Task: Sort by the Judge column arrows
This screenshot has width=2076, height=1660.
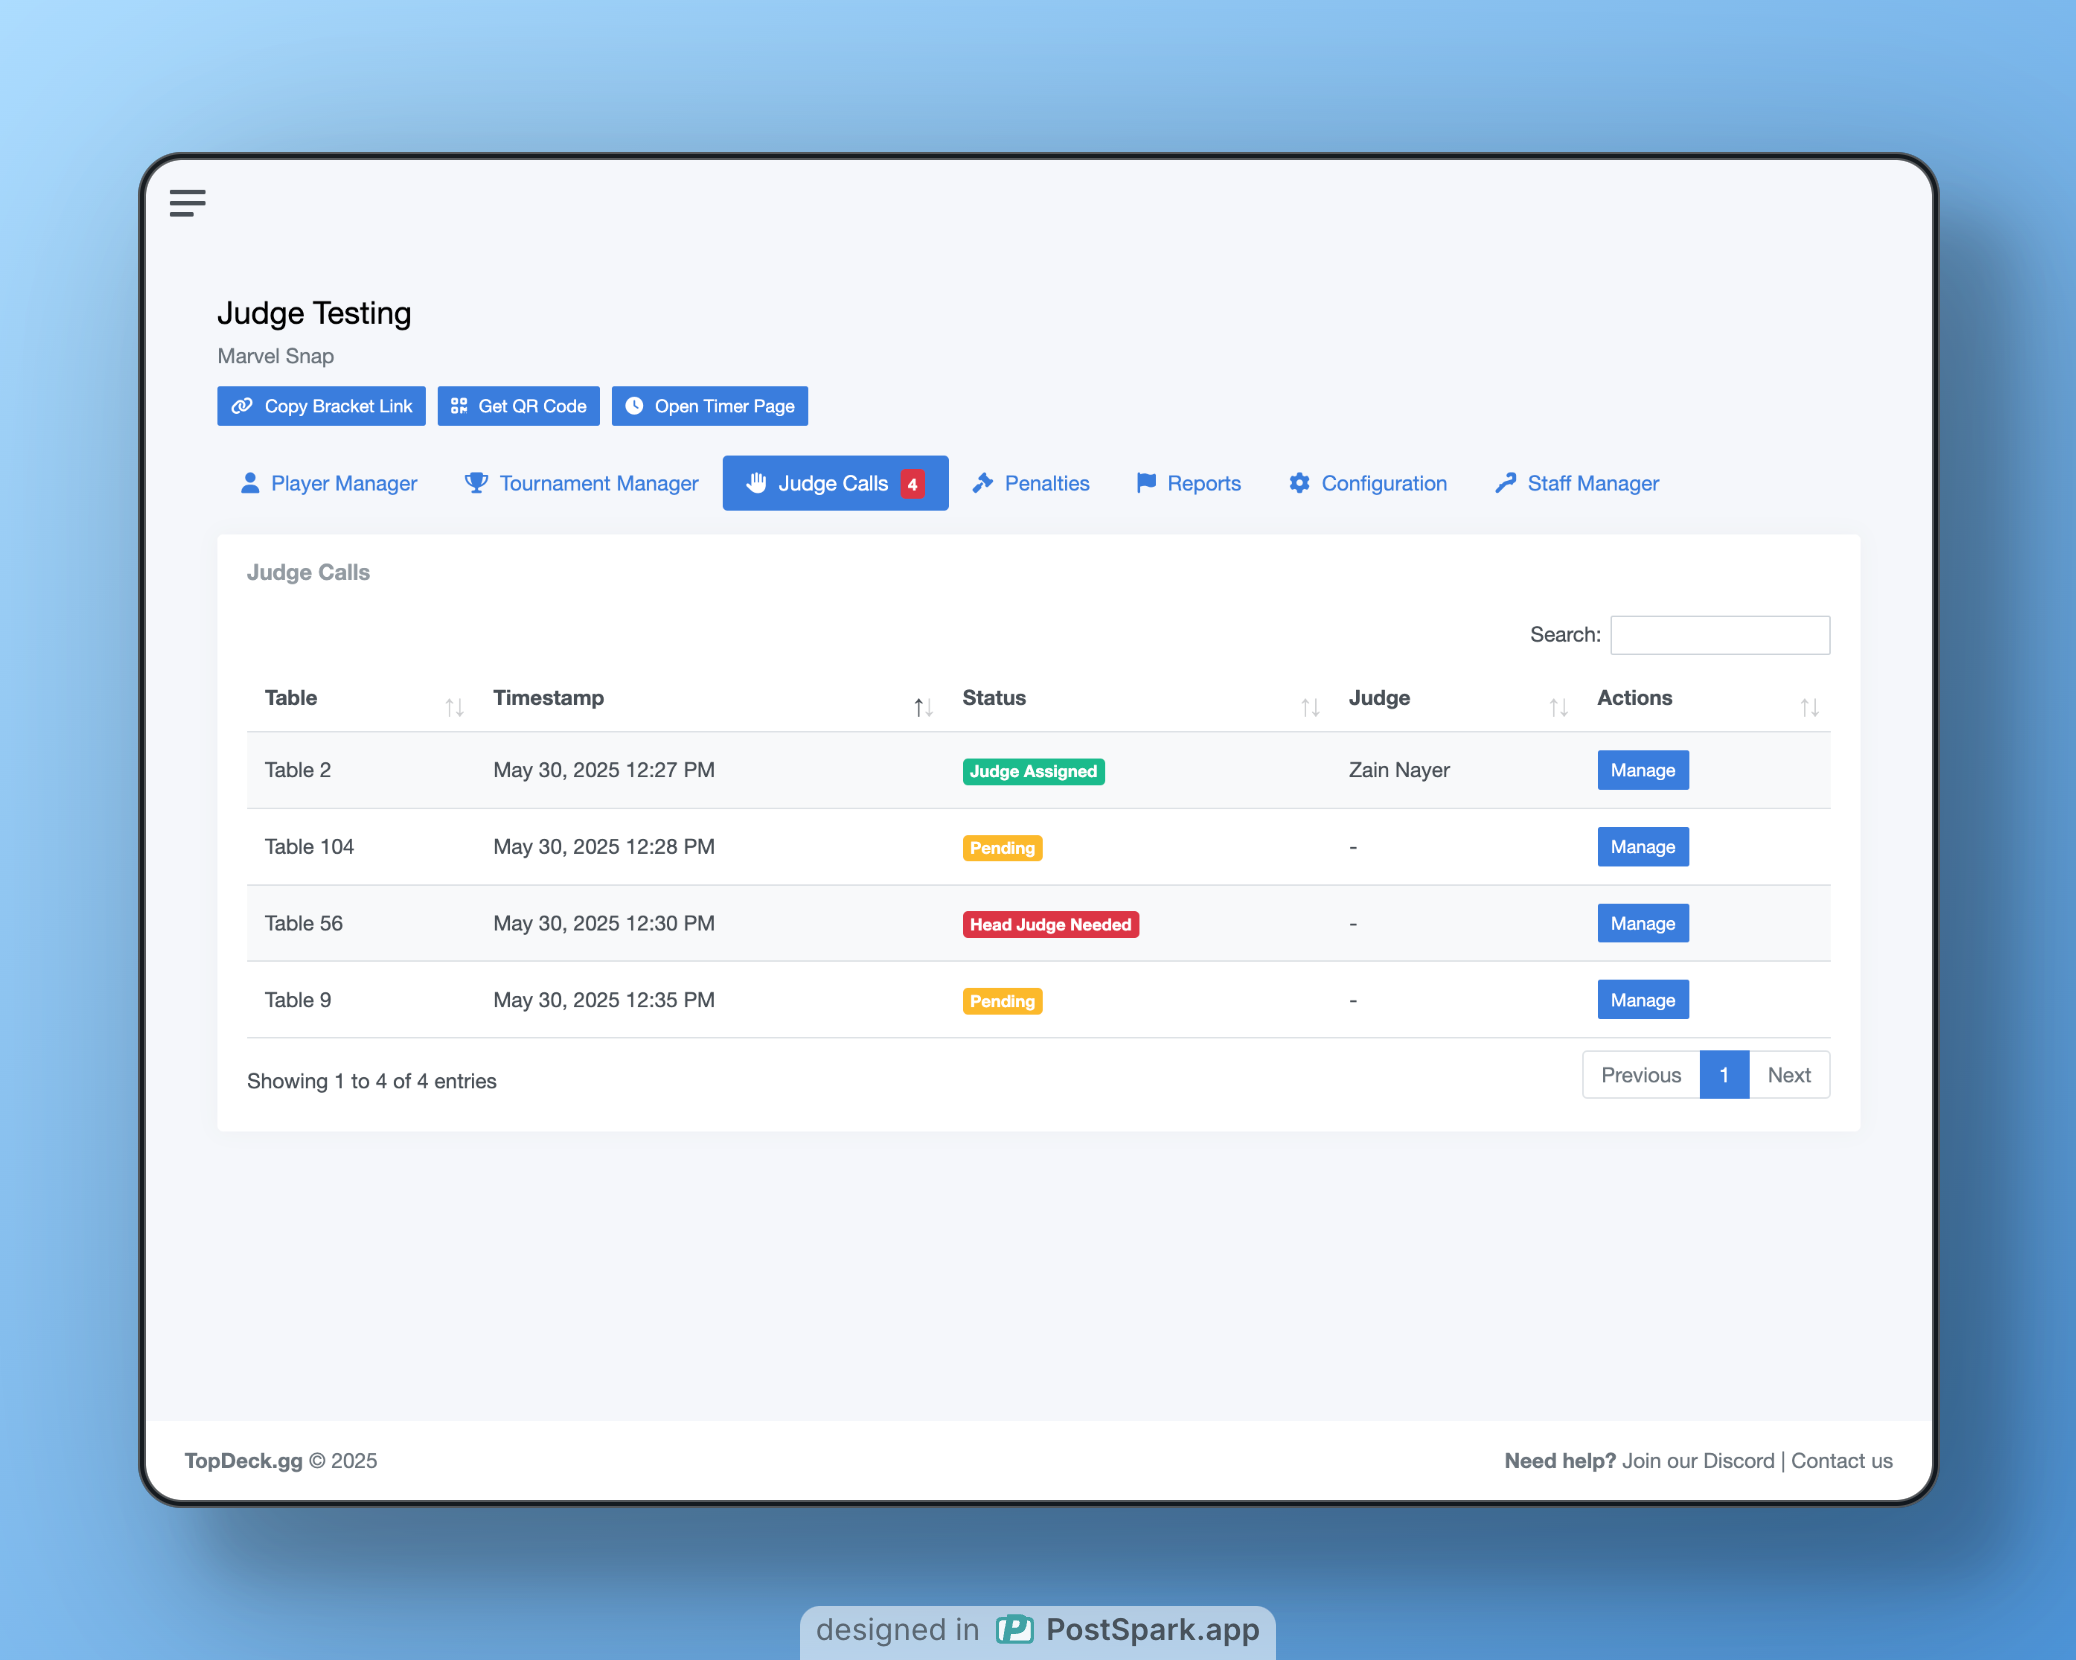Action: 1558,707
